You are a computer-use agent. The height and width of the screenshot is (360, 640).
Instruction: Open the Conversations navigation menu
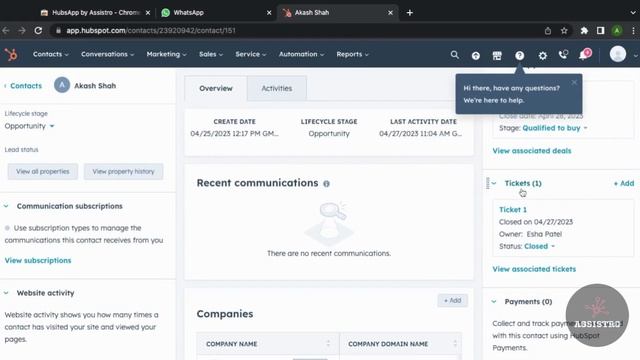(107, 54)
